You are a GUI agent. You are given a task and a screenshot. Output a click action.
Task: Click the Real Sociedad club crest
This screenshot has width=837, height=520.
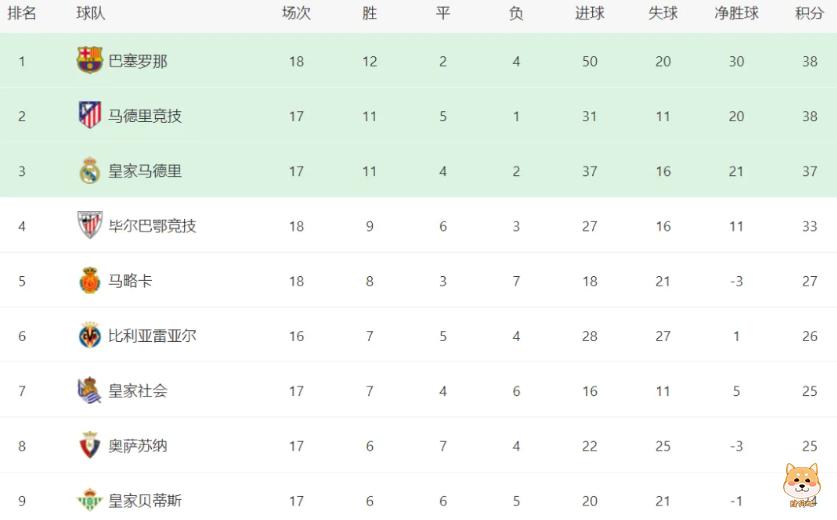point(90,391)
